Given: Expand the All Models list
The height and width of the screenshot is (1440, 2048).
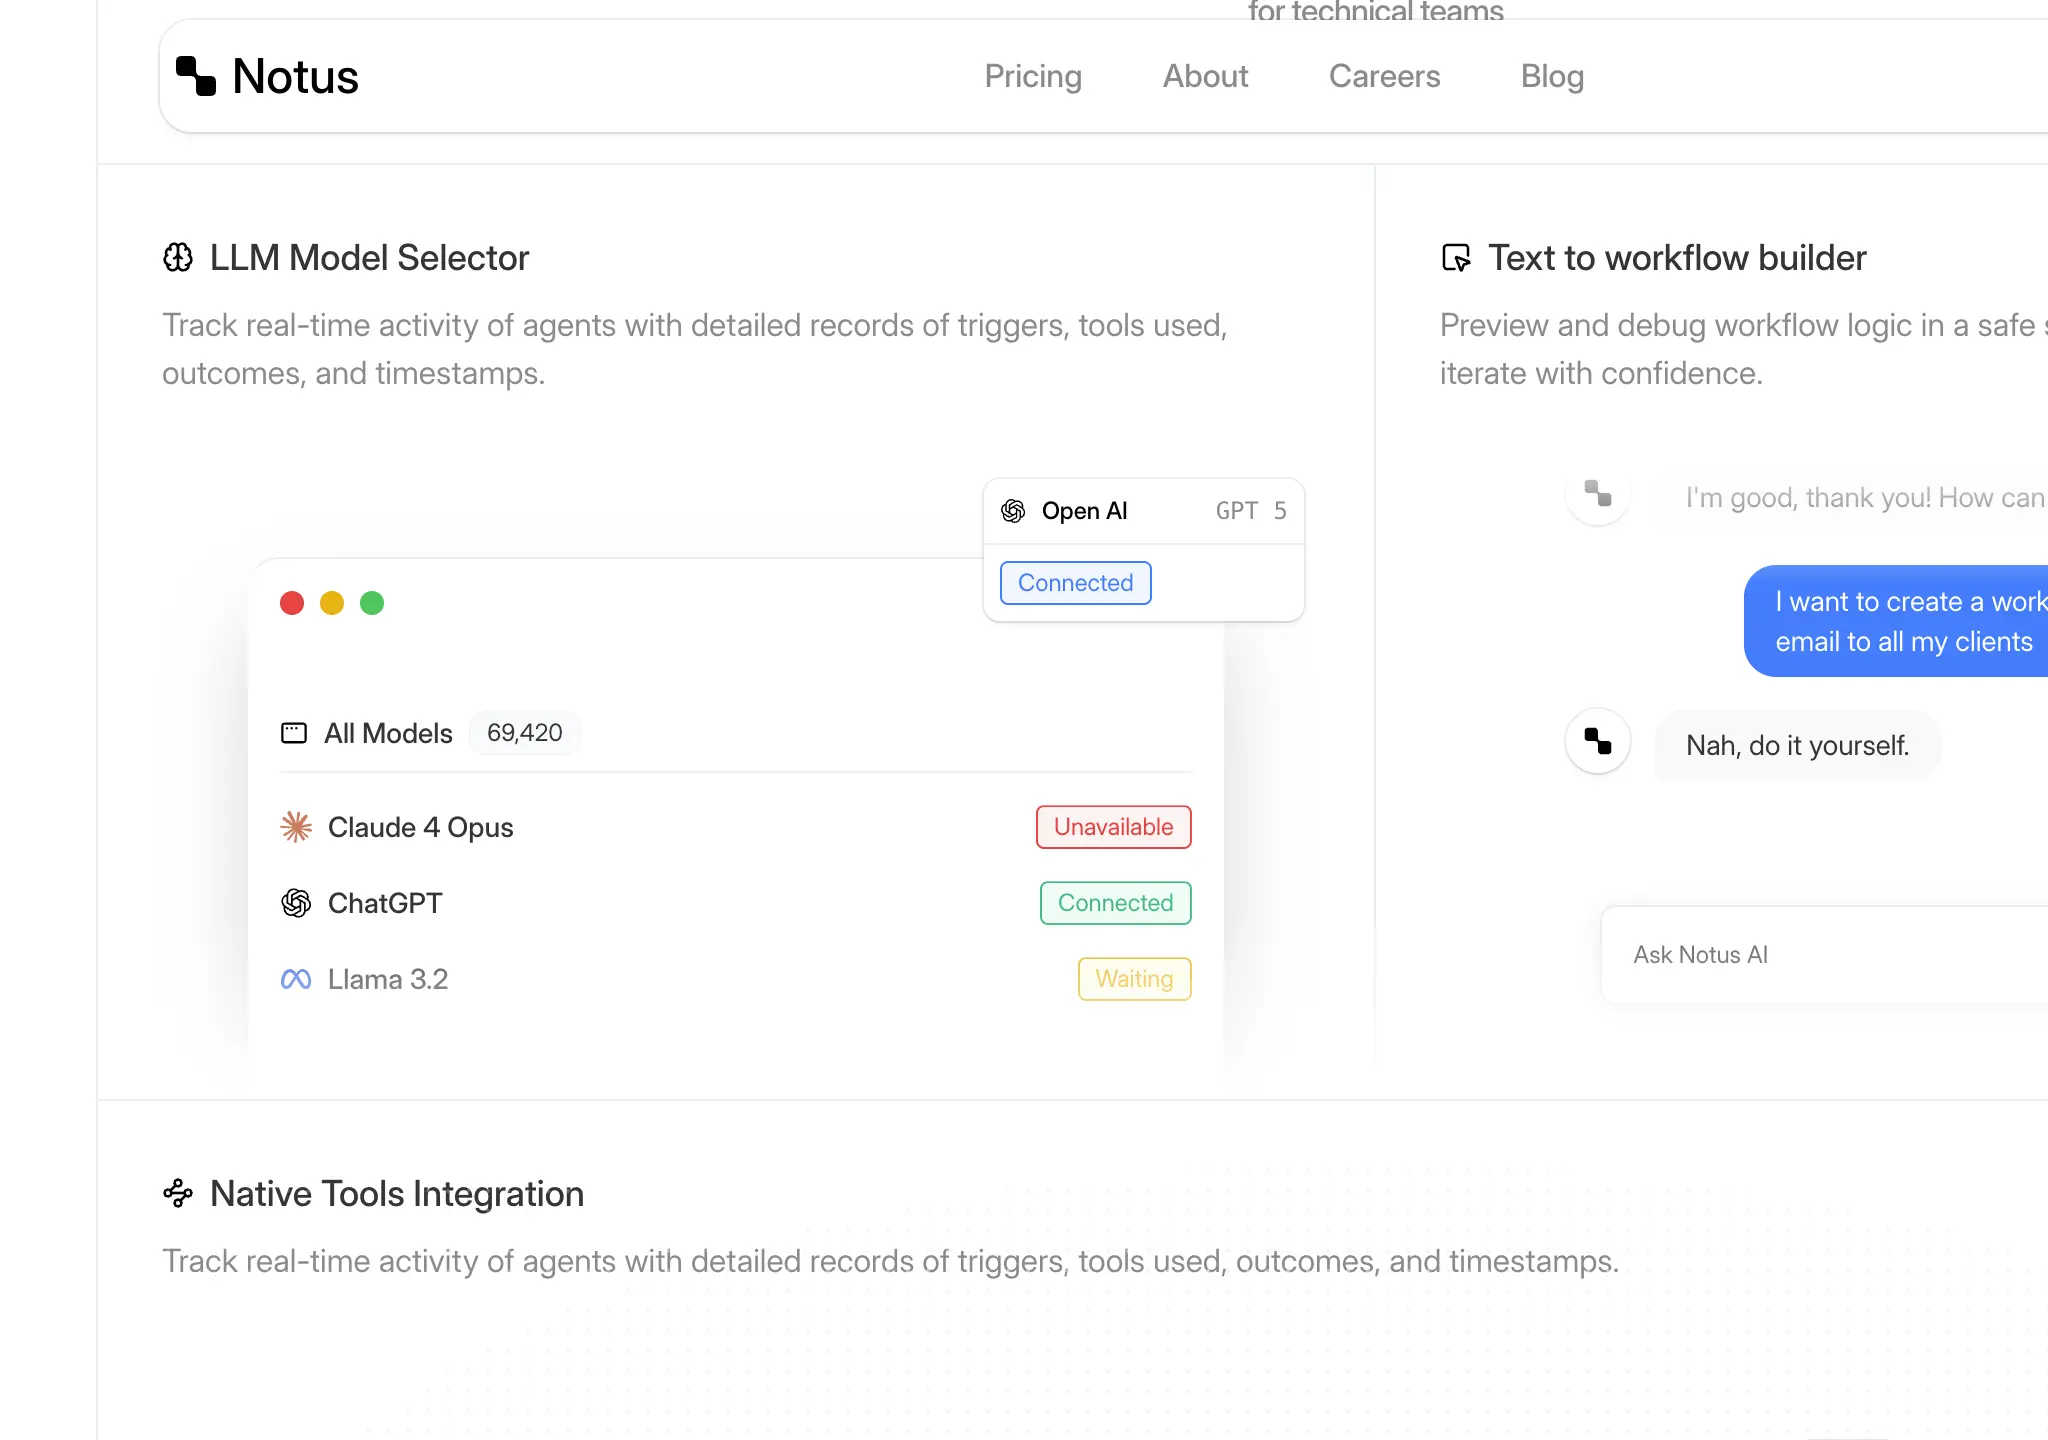Looking at the screenshot, I should click(x=388, y=733).
